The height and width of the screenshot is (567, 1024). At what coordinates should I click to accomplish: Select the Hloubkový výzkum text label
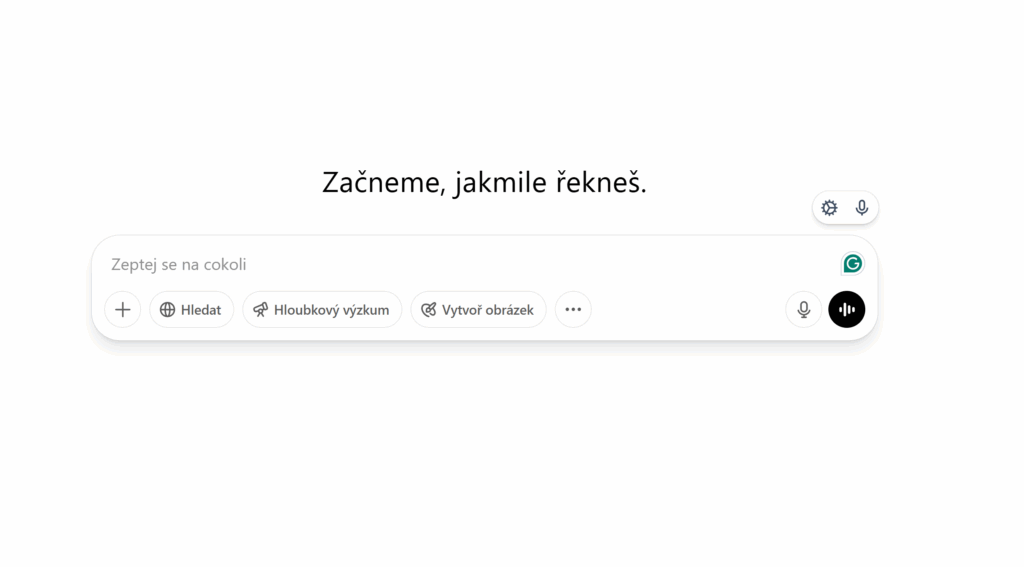coord(332,310)
